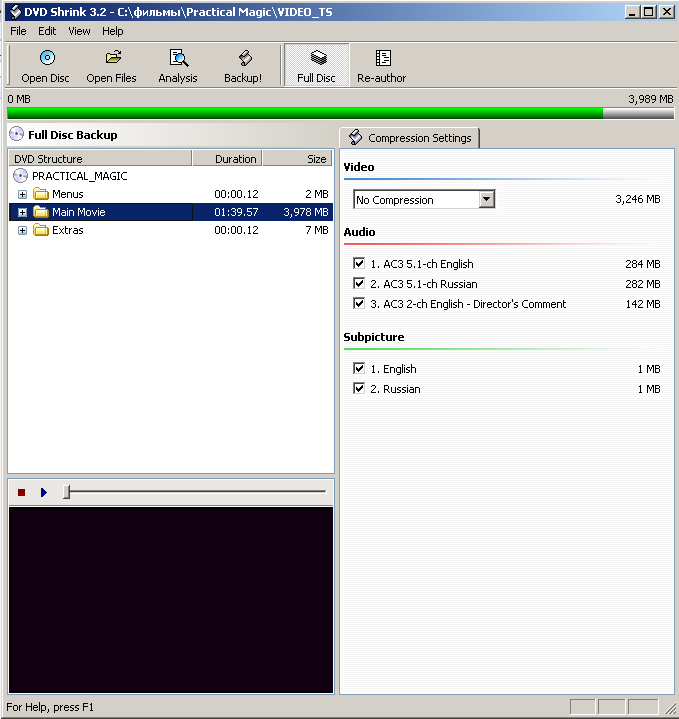
Task: Select the PRACTICAL_MAGIC root tree item
Action: 79,176
